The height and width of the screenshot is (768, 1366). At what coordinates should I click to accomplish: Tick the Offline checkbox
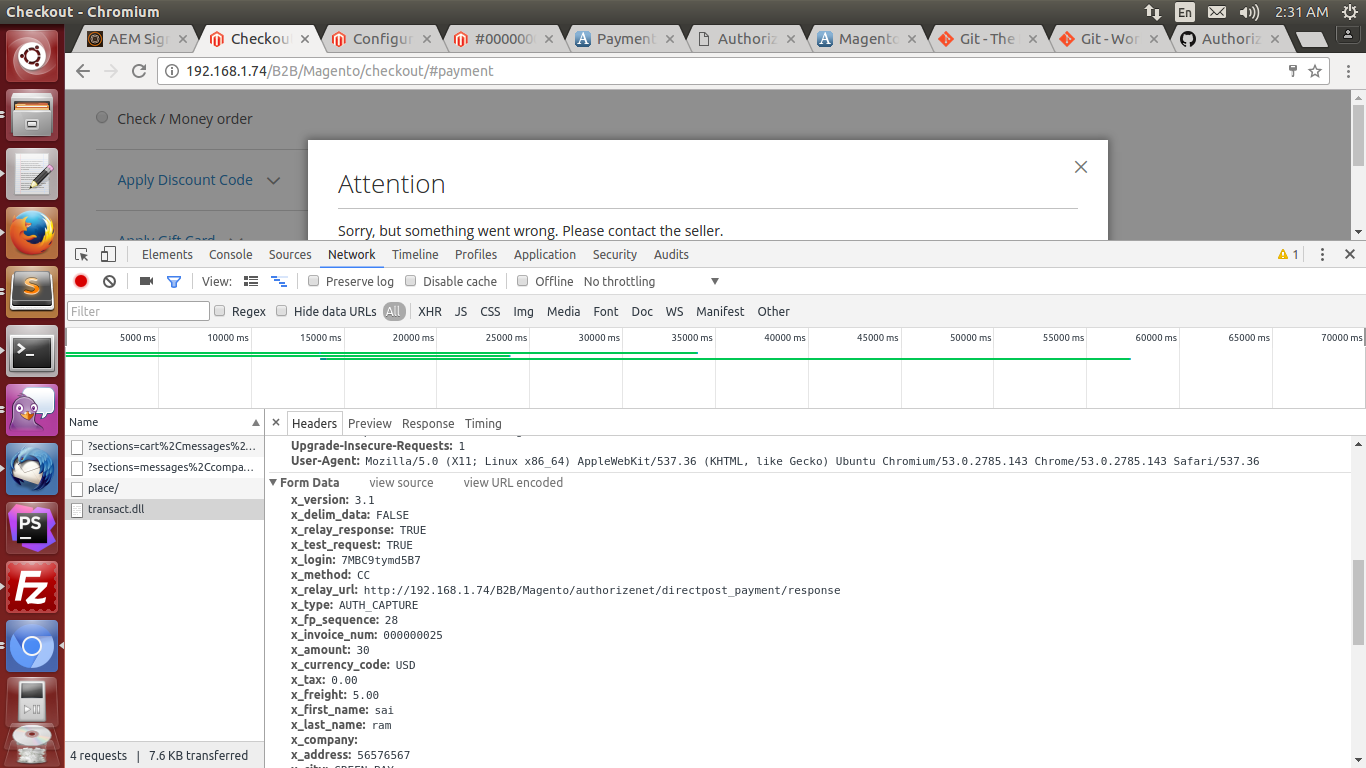click(x=522, y=282)
